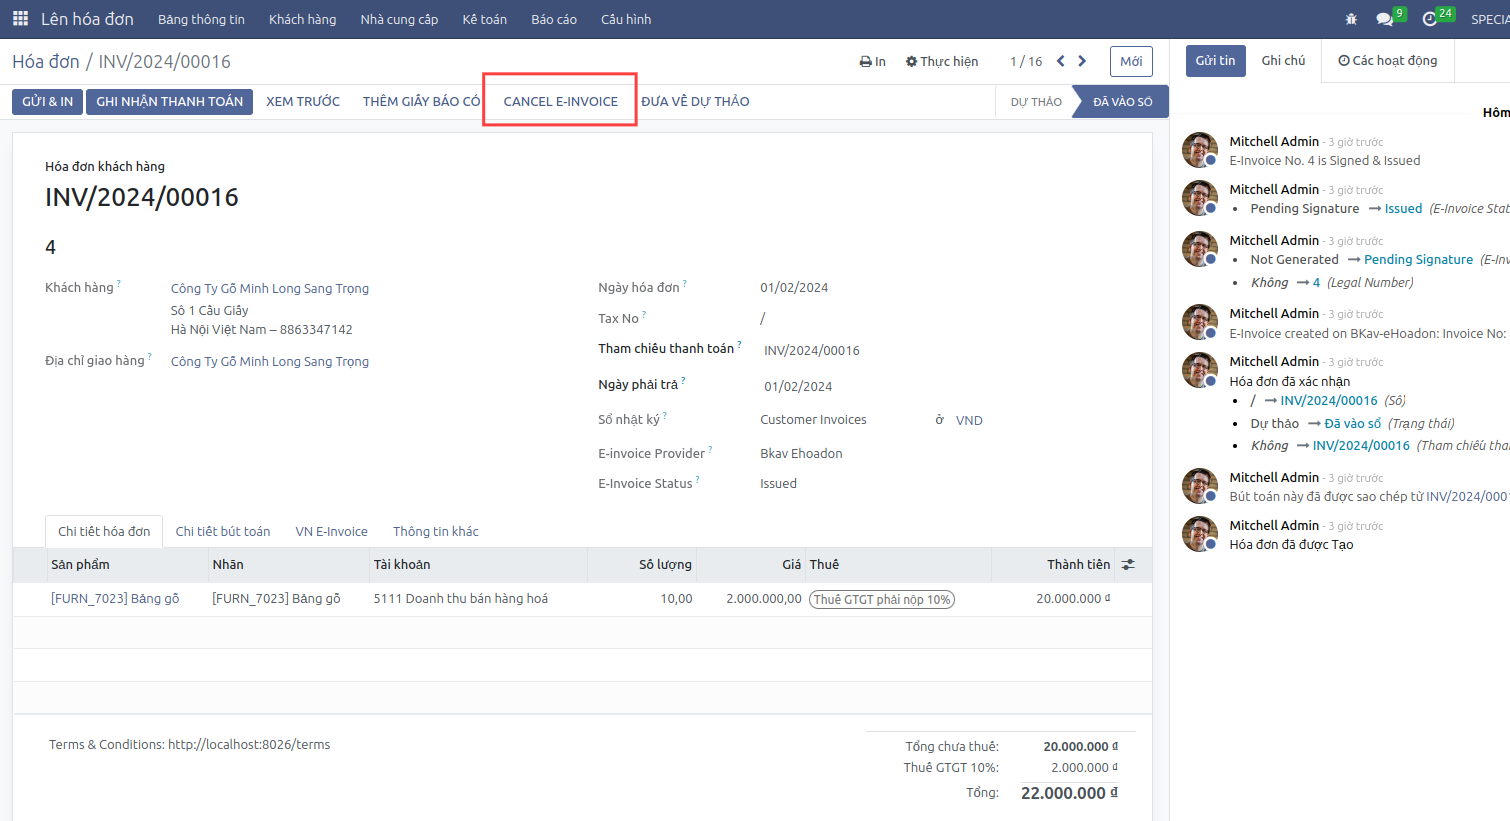Click the [FURN_7023] Bảng gỗ product link
This screenshot has width=1510, height=821.
pyautogui.click(x=115, y=598)
